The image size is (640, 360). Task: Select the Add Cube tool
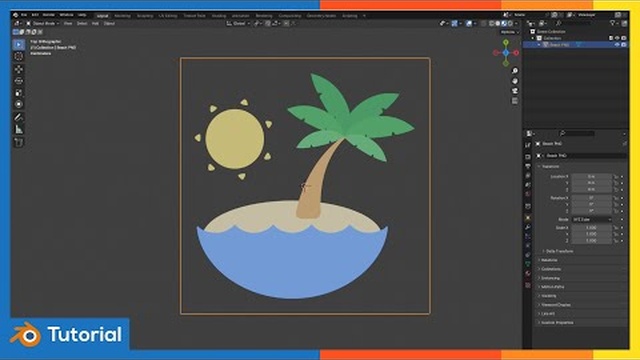click(x=19, y=142)
